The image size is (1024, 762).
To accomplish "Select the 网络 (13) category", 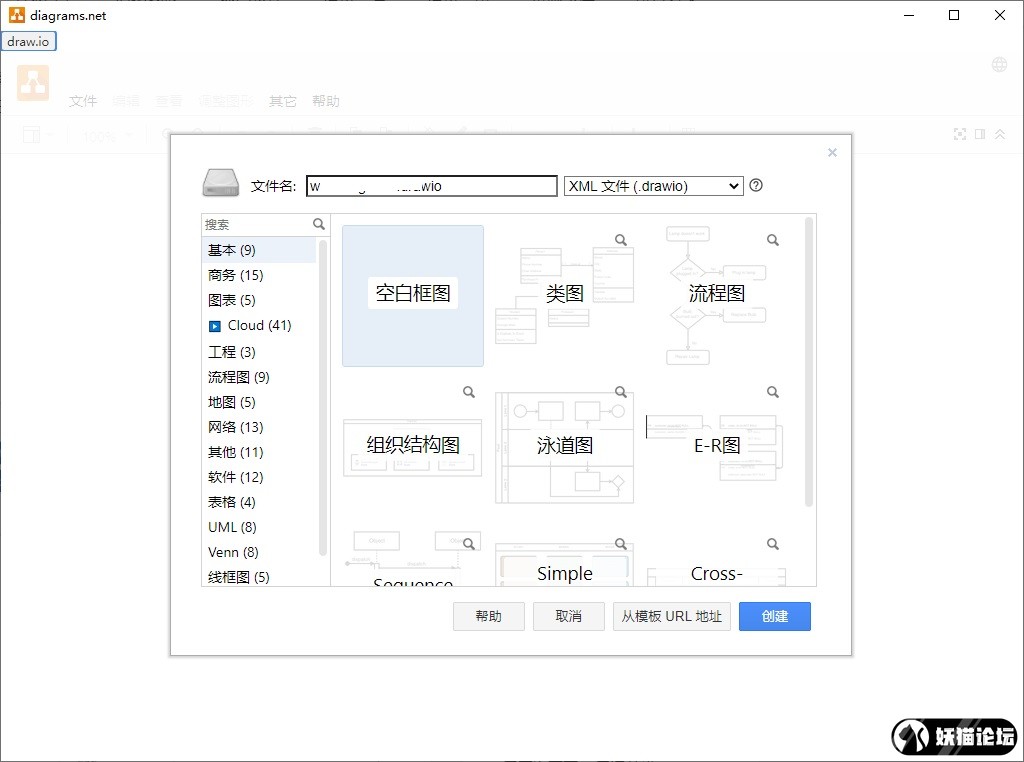I will (259, 427).
